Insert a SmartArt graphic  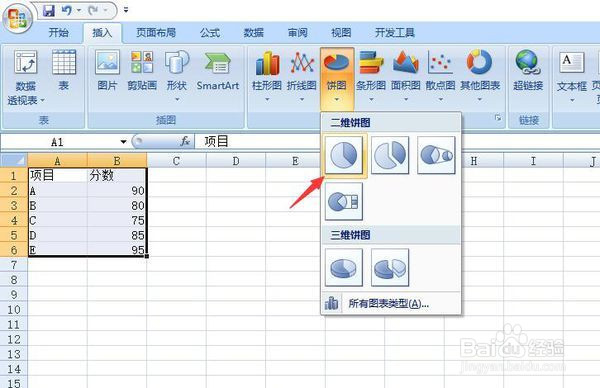click(x=218, y=71)
